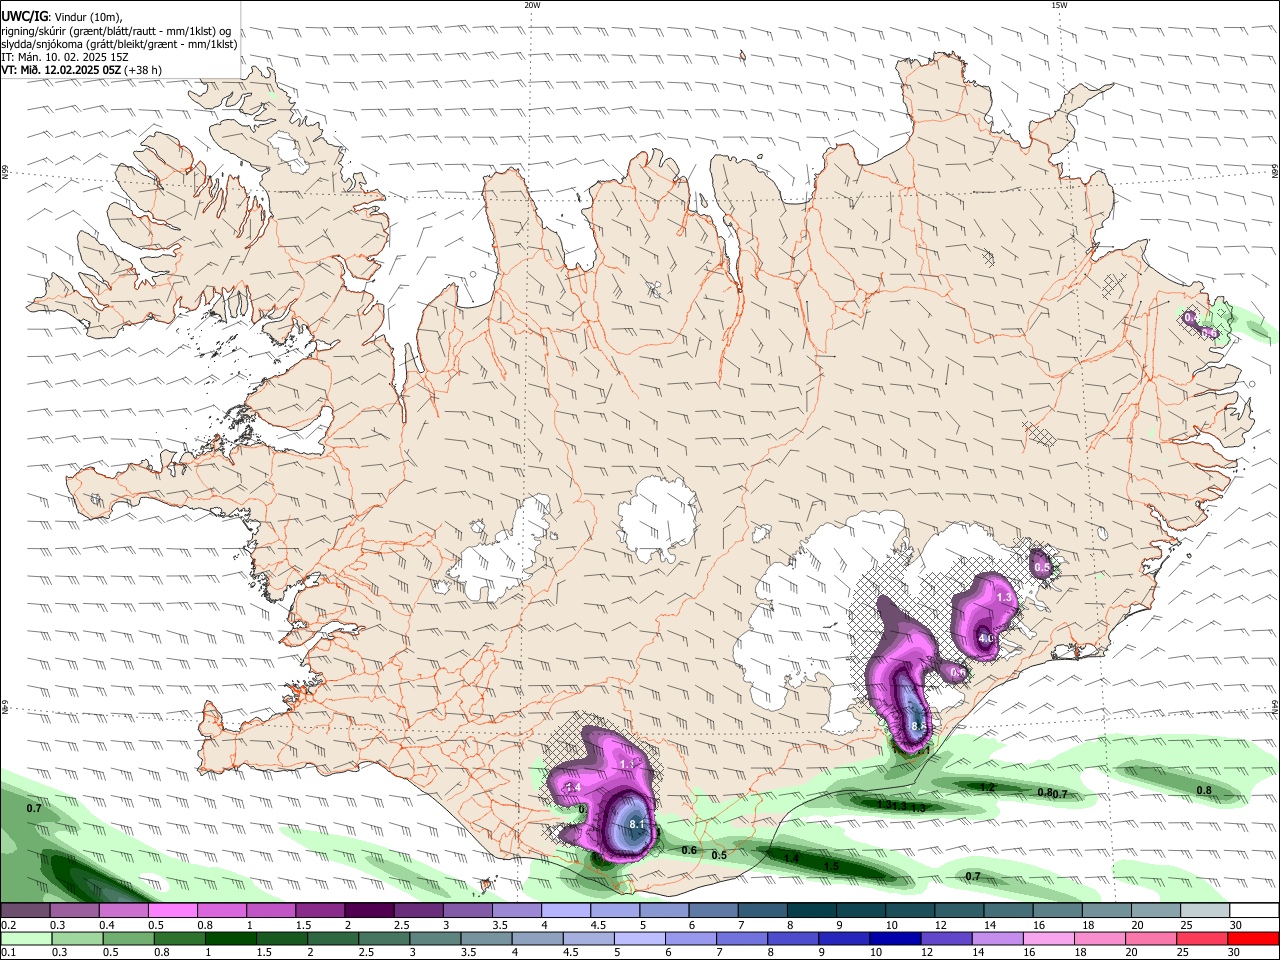1280x960 pixels.
Task: Click the small island off the south coast
Action: click(488, 884)
